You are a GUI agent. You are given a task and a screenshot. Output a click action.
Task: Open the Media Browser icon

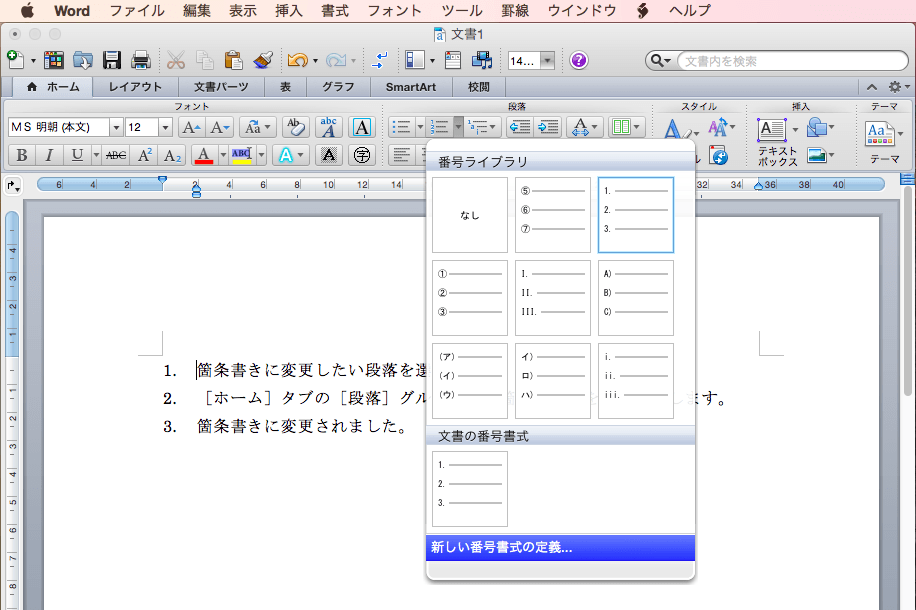[x=482, y=60]
